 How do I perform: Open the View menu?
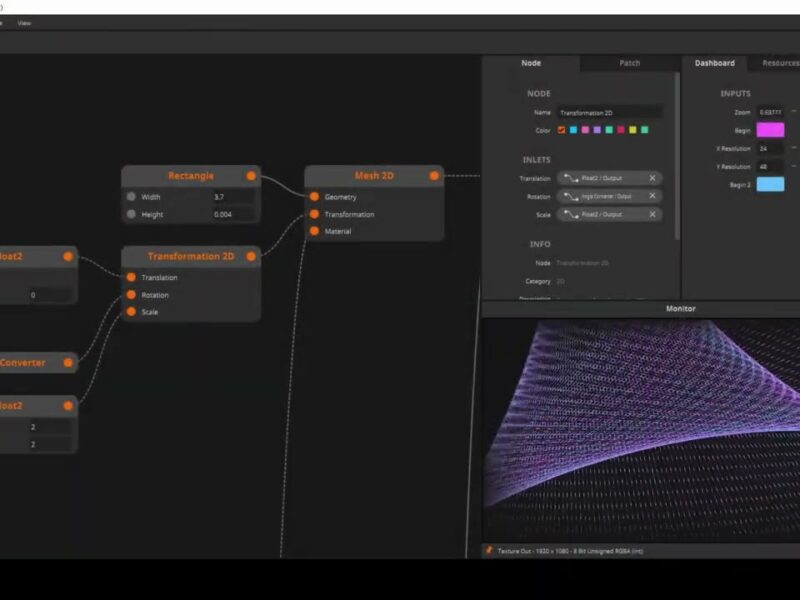(x=24, y=23)
